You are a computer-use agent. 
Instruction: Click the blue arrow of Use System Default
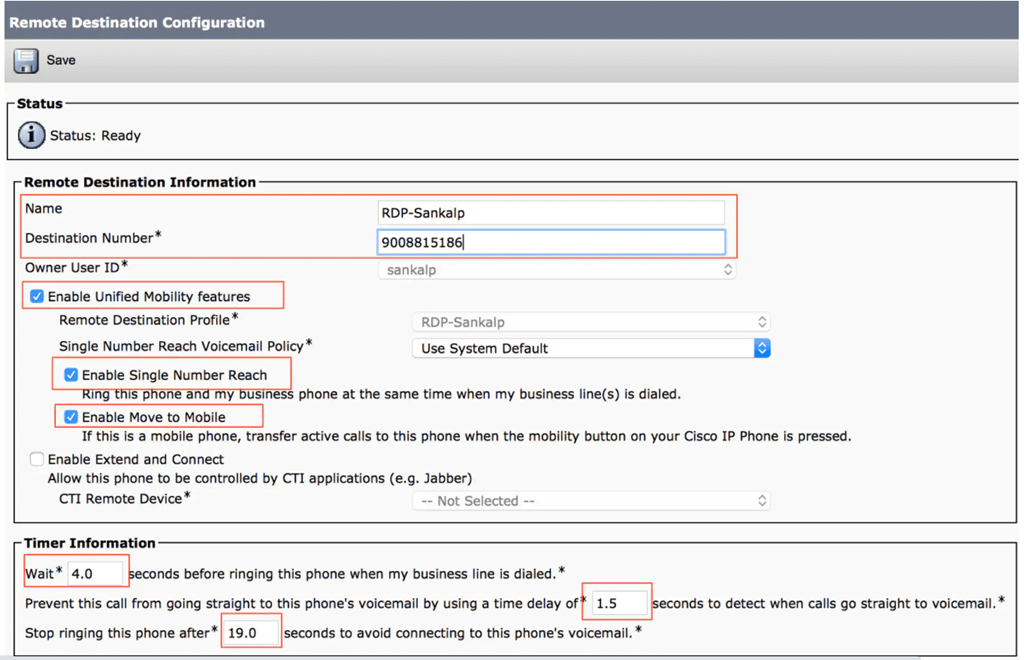[761, 348]
